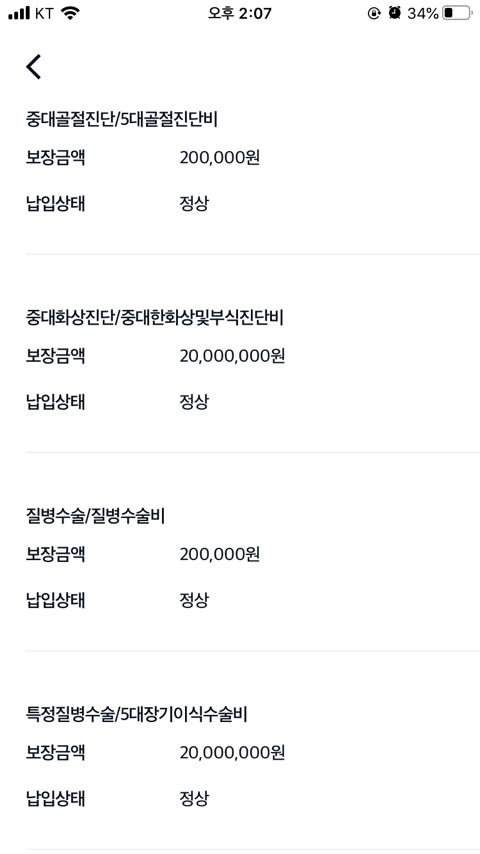Open 중대화상진단/중대한화상및부식진단비 coverage item
480x854 pixels.
click(x=155, y=318)
